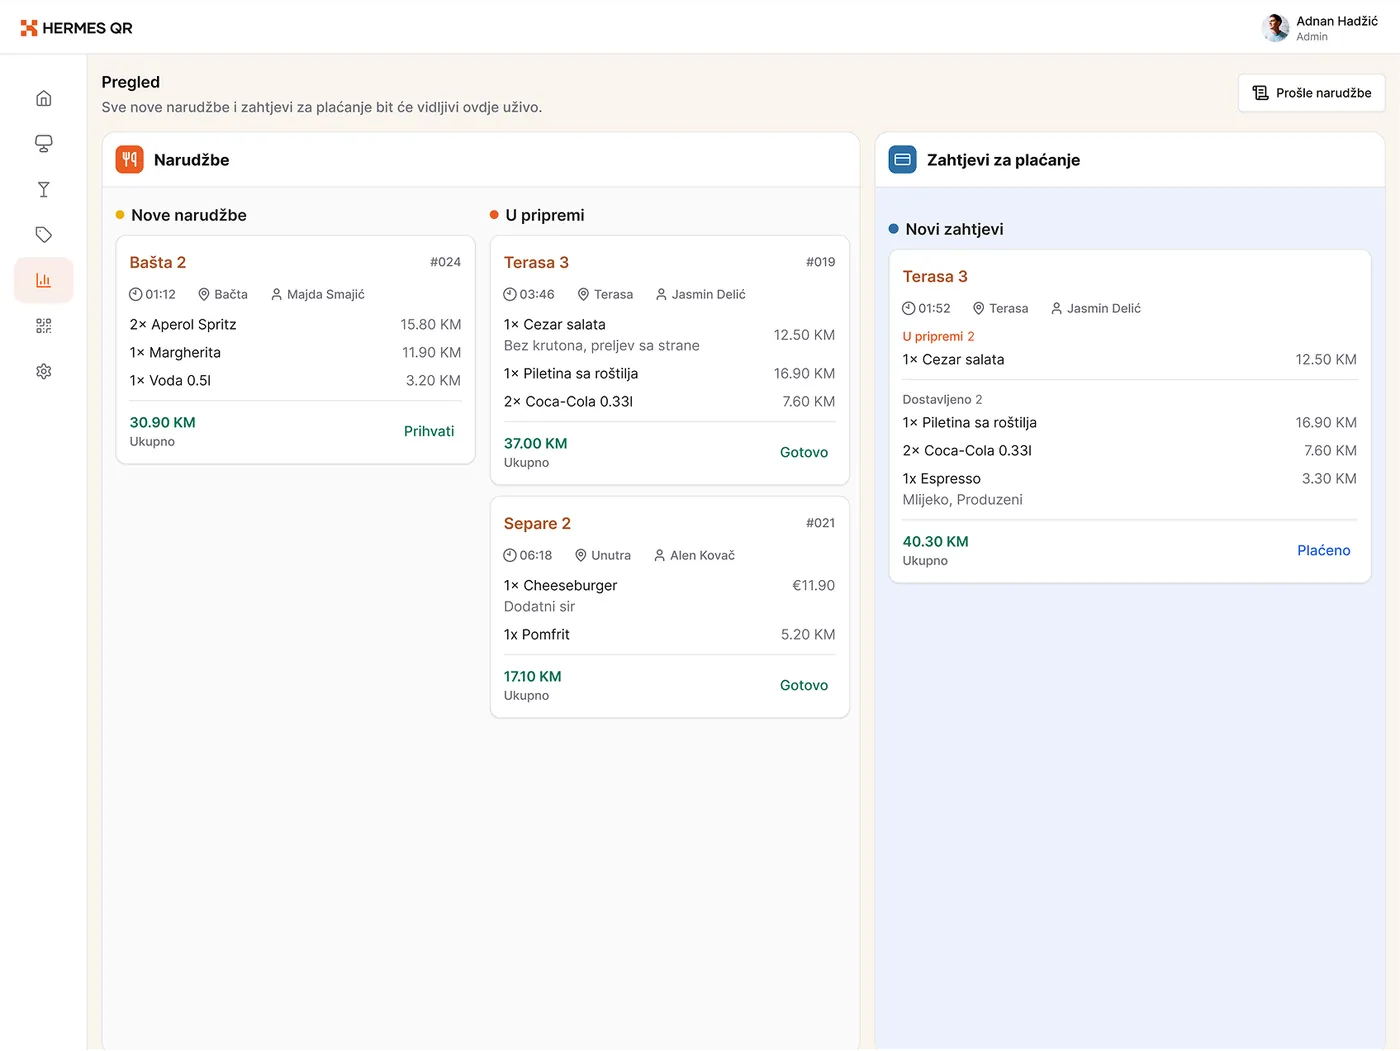Open the cocktail glass drinks icon

point(43,189)
